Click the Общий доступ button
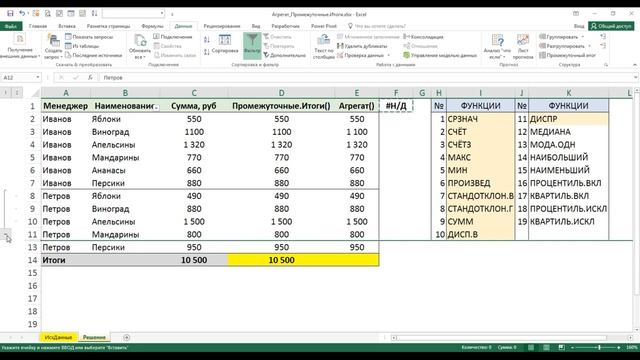This screenshot has height=360, width=640. [x=611, y=26]
